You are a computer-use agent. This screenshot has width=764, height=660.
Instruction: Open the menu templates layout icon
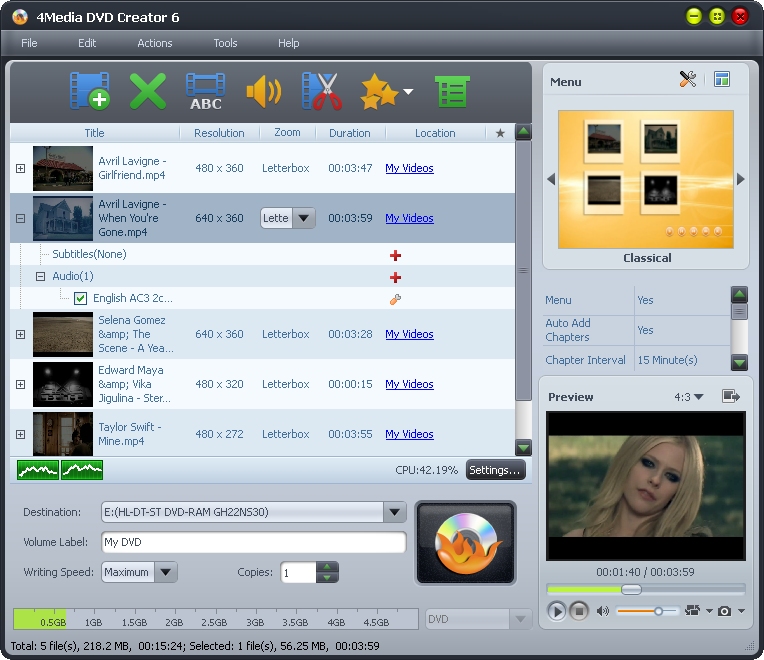click(x=722, y=79)
